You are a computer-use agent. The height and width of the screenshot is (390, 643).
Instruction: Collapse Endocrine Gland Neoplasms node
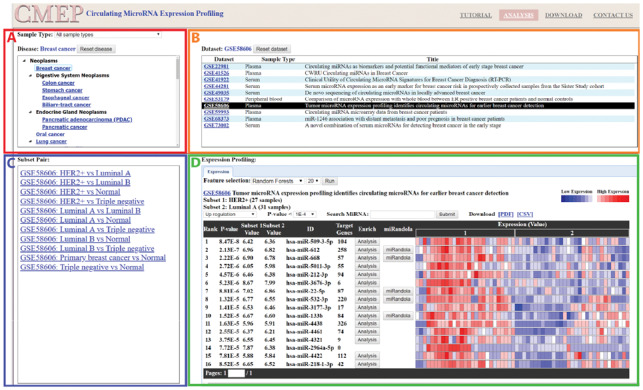tap(30, 112)
